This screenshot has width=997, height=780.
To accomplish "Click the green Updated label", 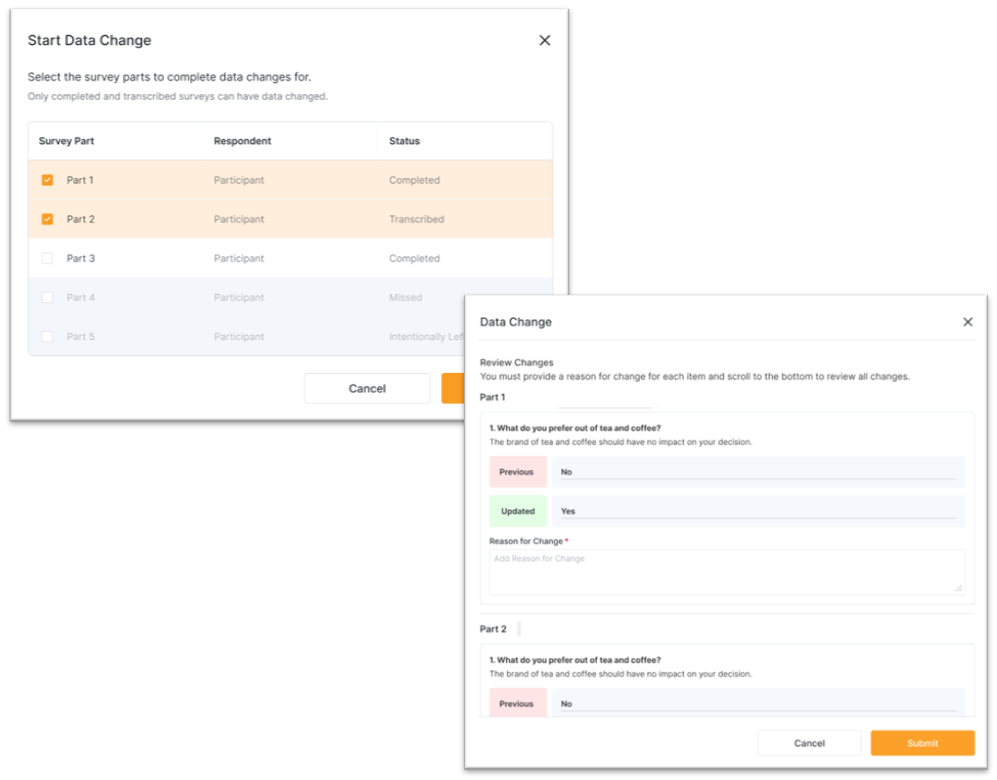I will 517,511.
